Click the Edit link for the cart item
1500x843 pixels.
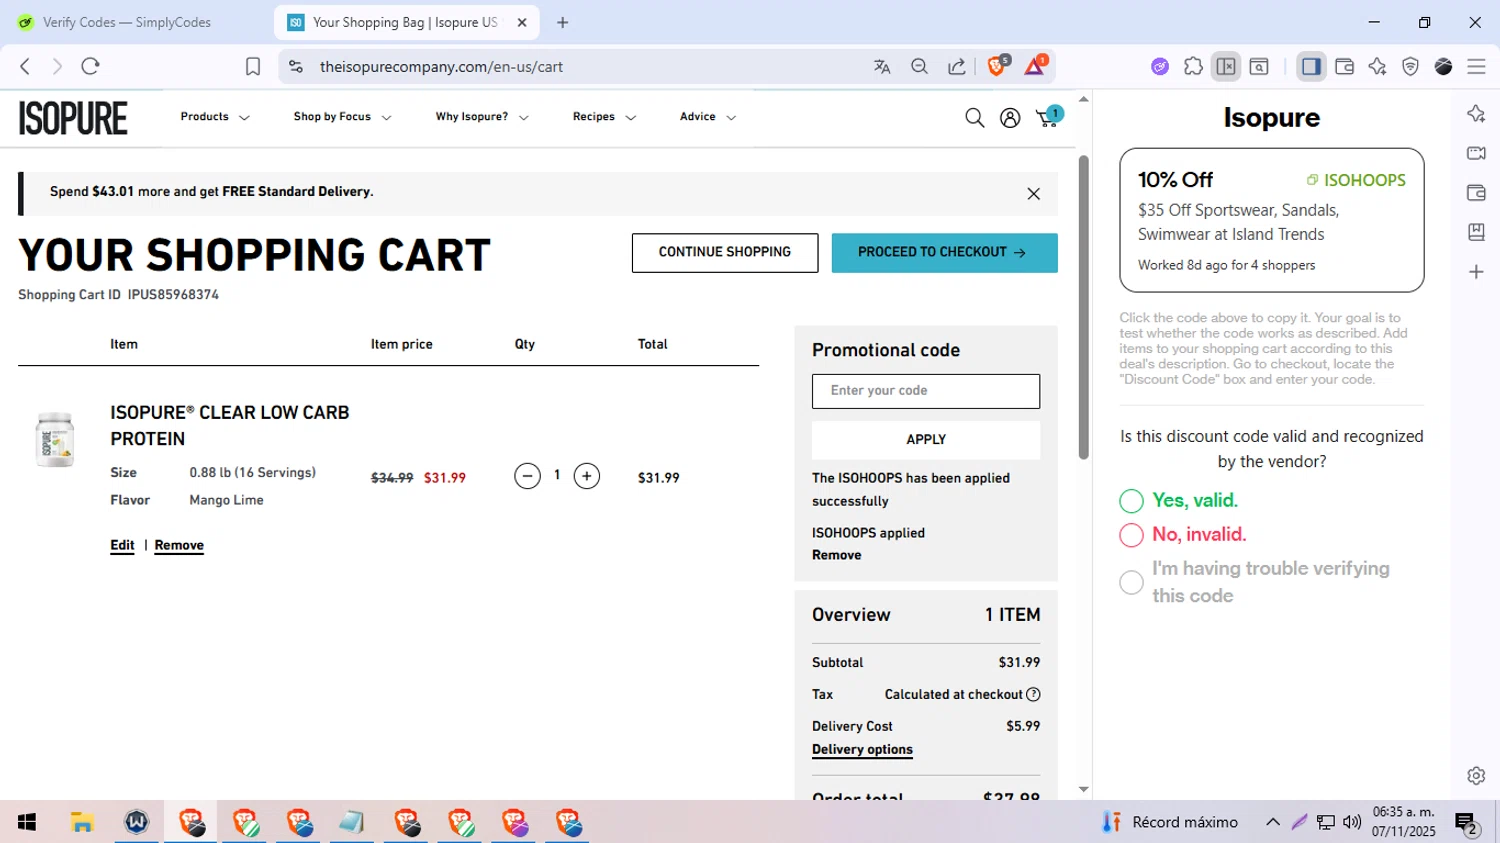122,545
